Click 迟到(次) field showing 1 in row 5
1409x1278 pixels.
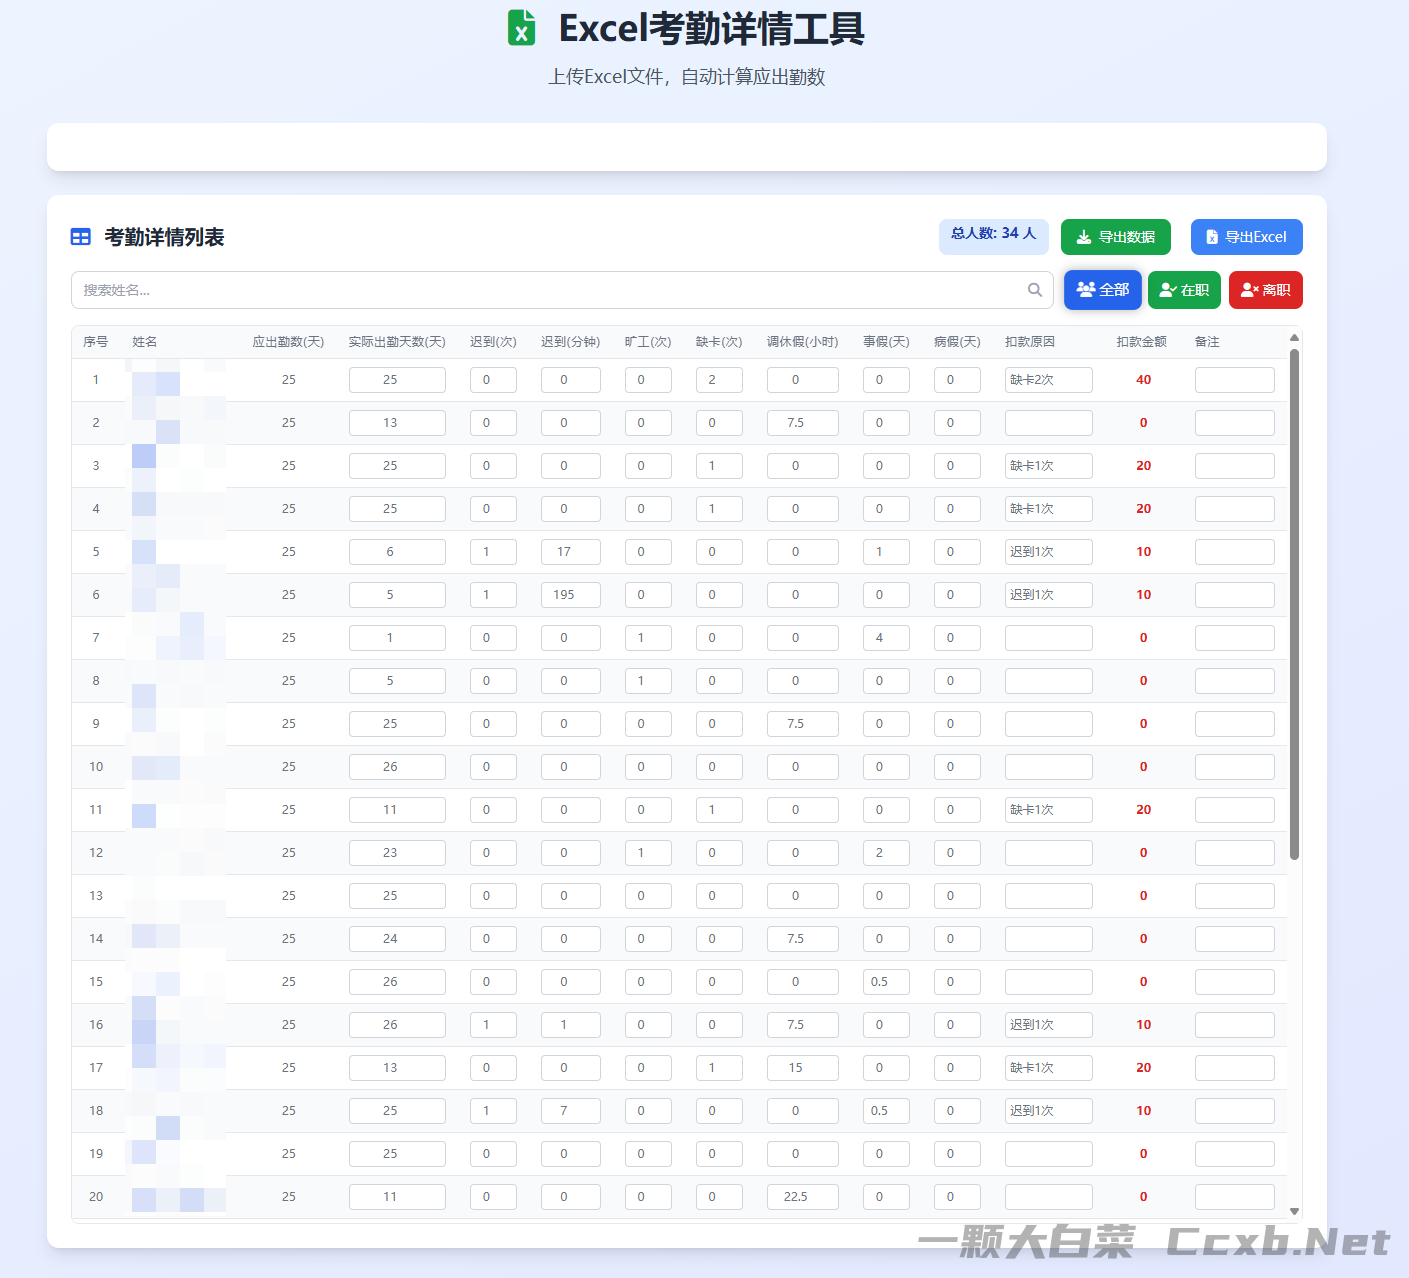point(493,552)
